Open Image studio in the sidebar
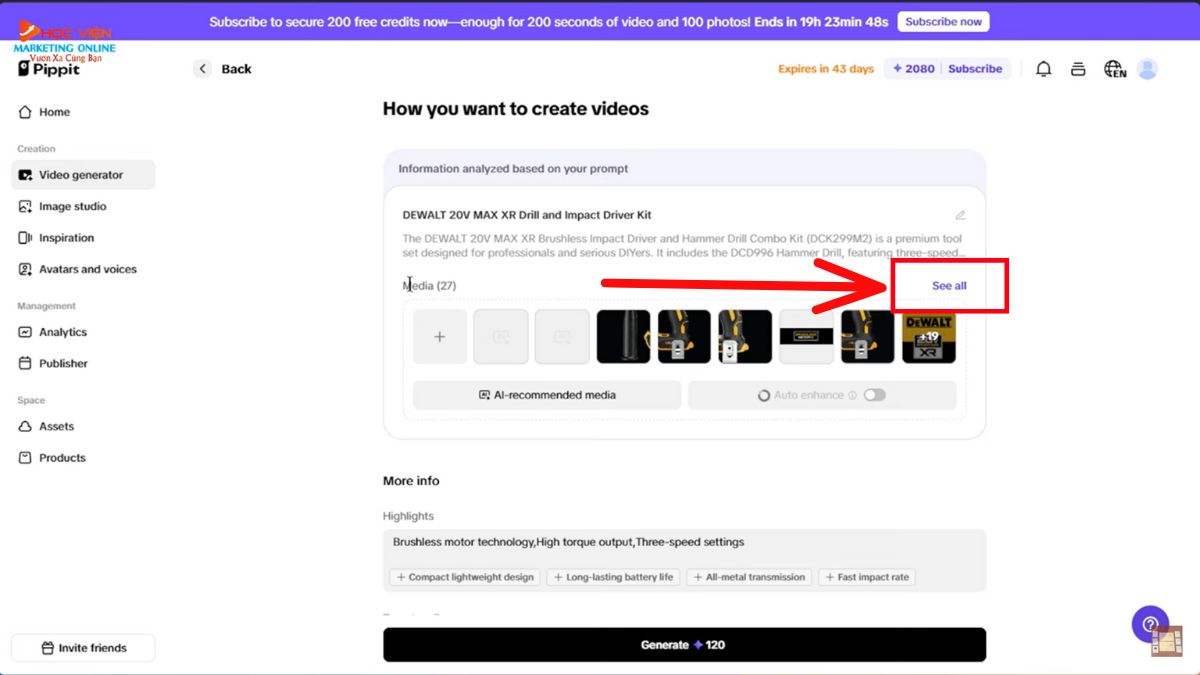Image resolution: width=1200 pixels, height=675 pixels. coord(83,206)
